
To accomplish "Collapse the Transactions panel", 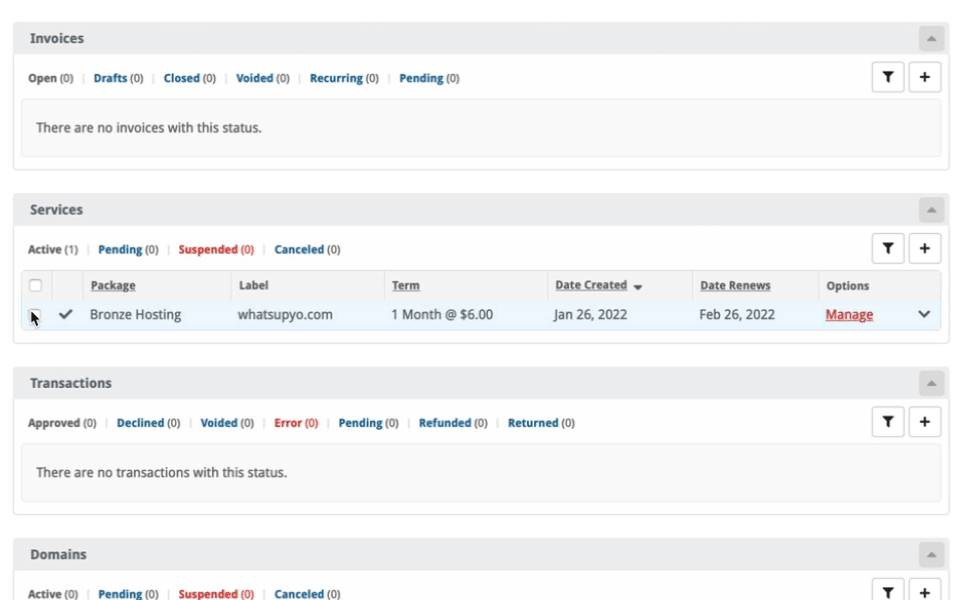I will click(931, 383).
